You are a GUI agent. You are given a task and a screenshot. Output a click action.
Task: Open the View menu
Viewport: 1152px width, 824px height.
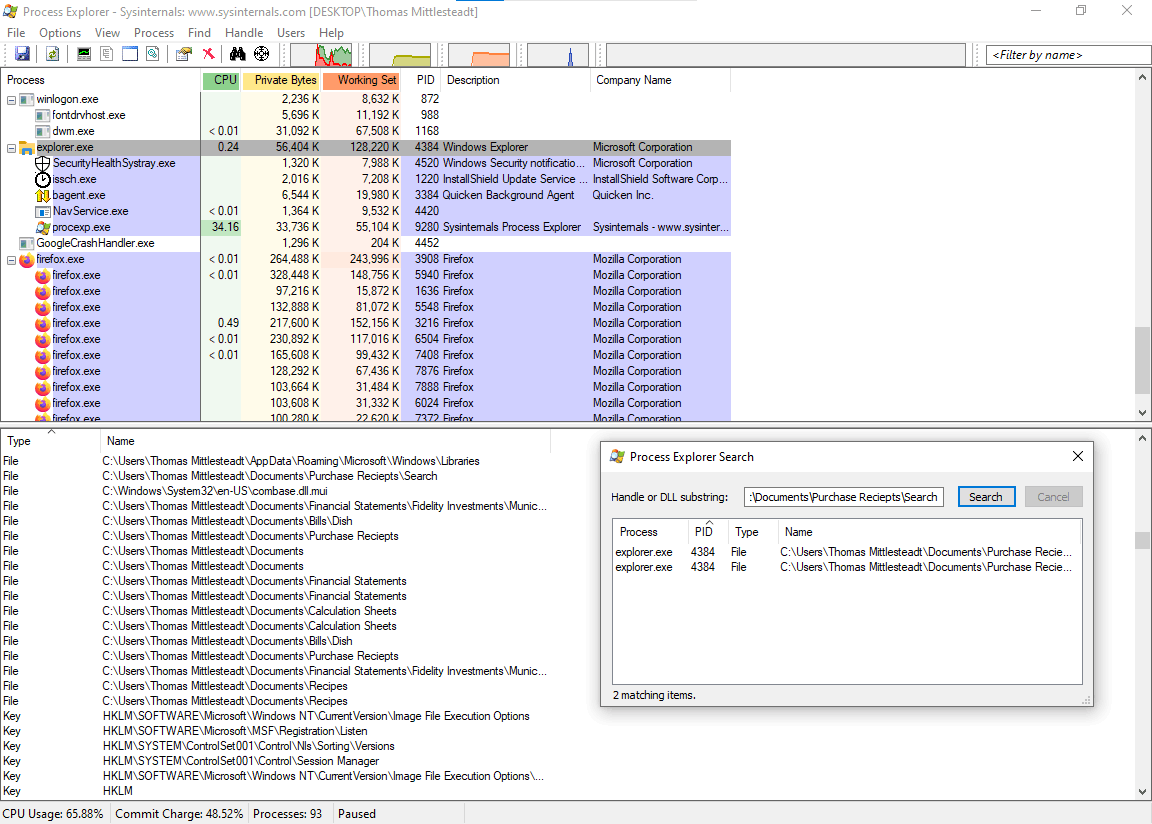click(x=107, y=33)
